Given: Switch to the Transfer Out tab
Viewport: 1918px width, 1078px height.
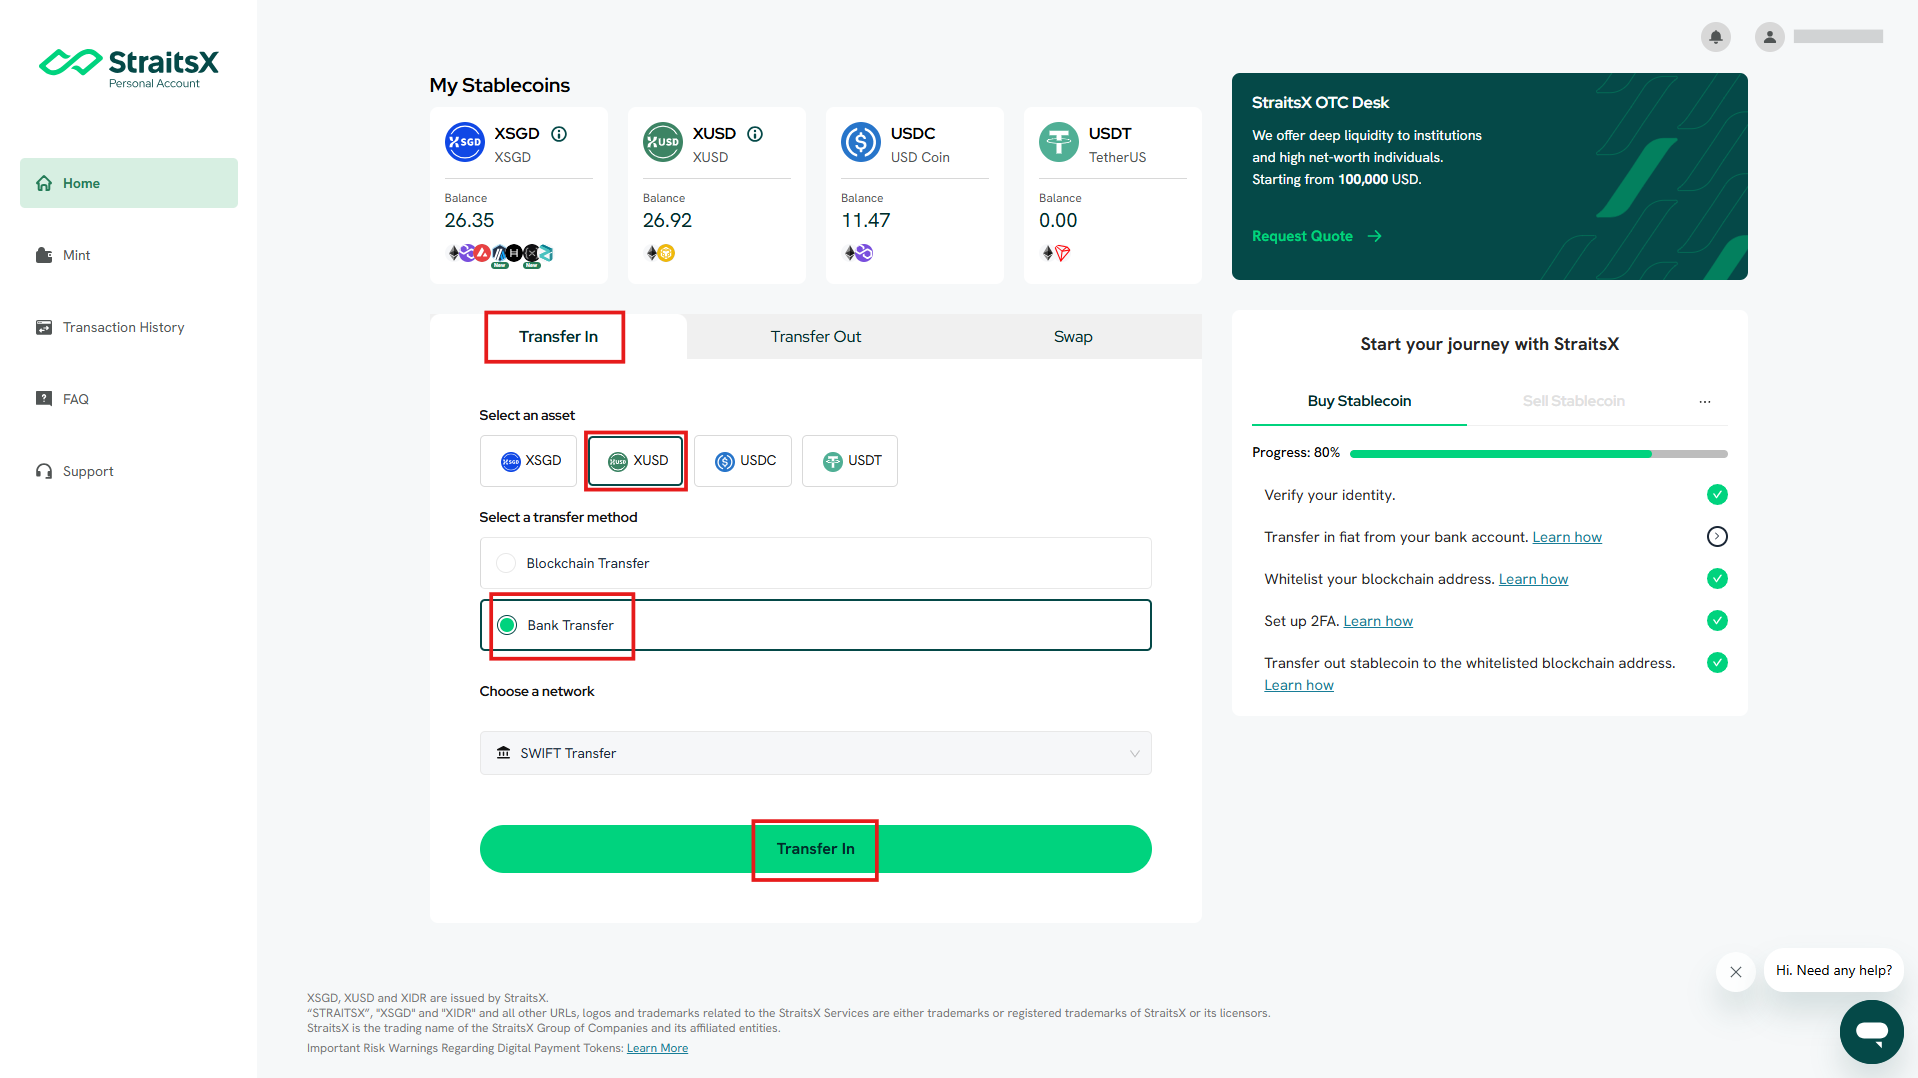Looking at the screenshot, I should (815, 337).
